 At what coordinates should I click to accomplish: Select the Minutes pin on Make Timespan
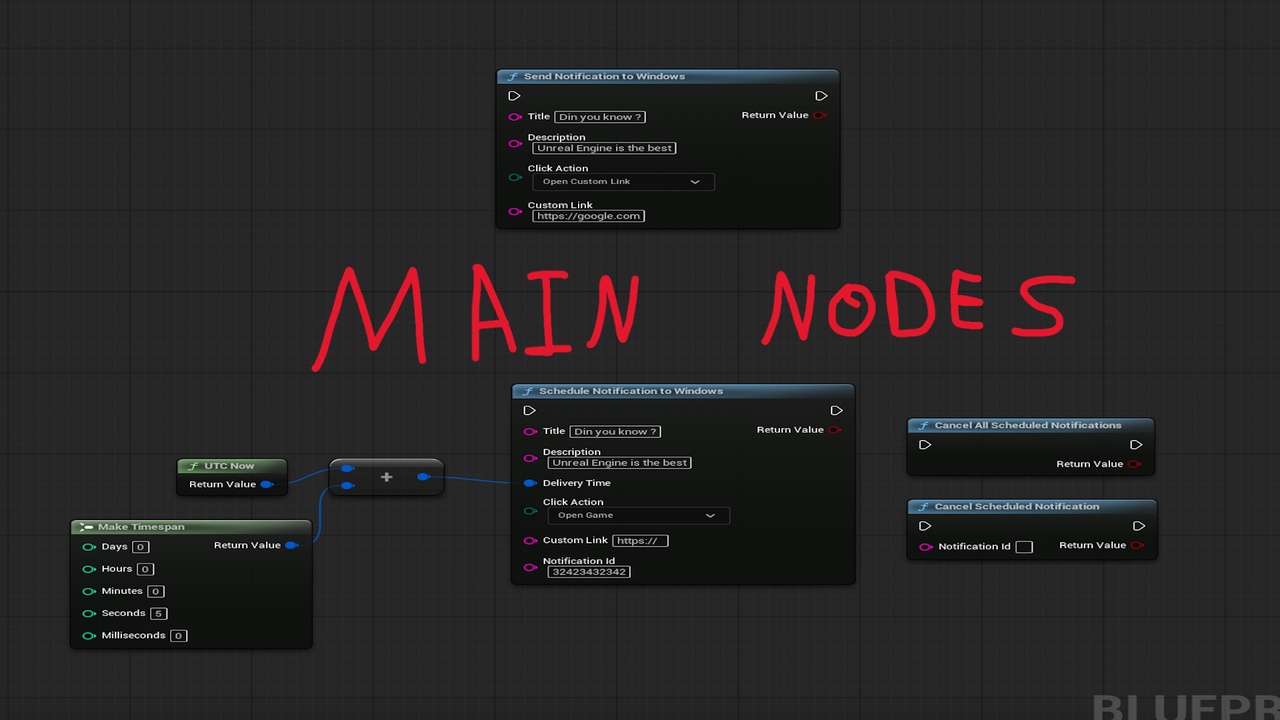coord(89,591)
